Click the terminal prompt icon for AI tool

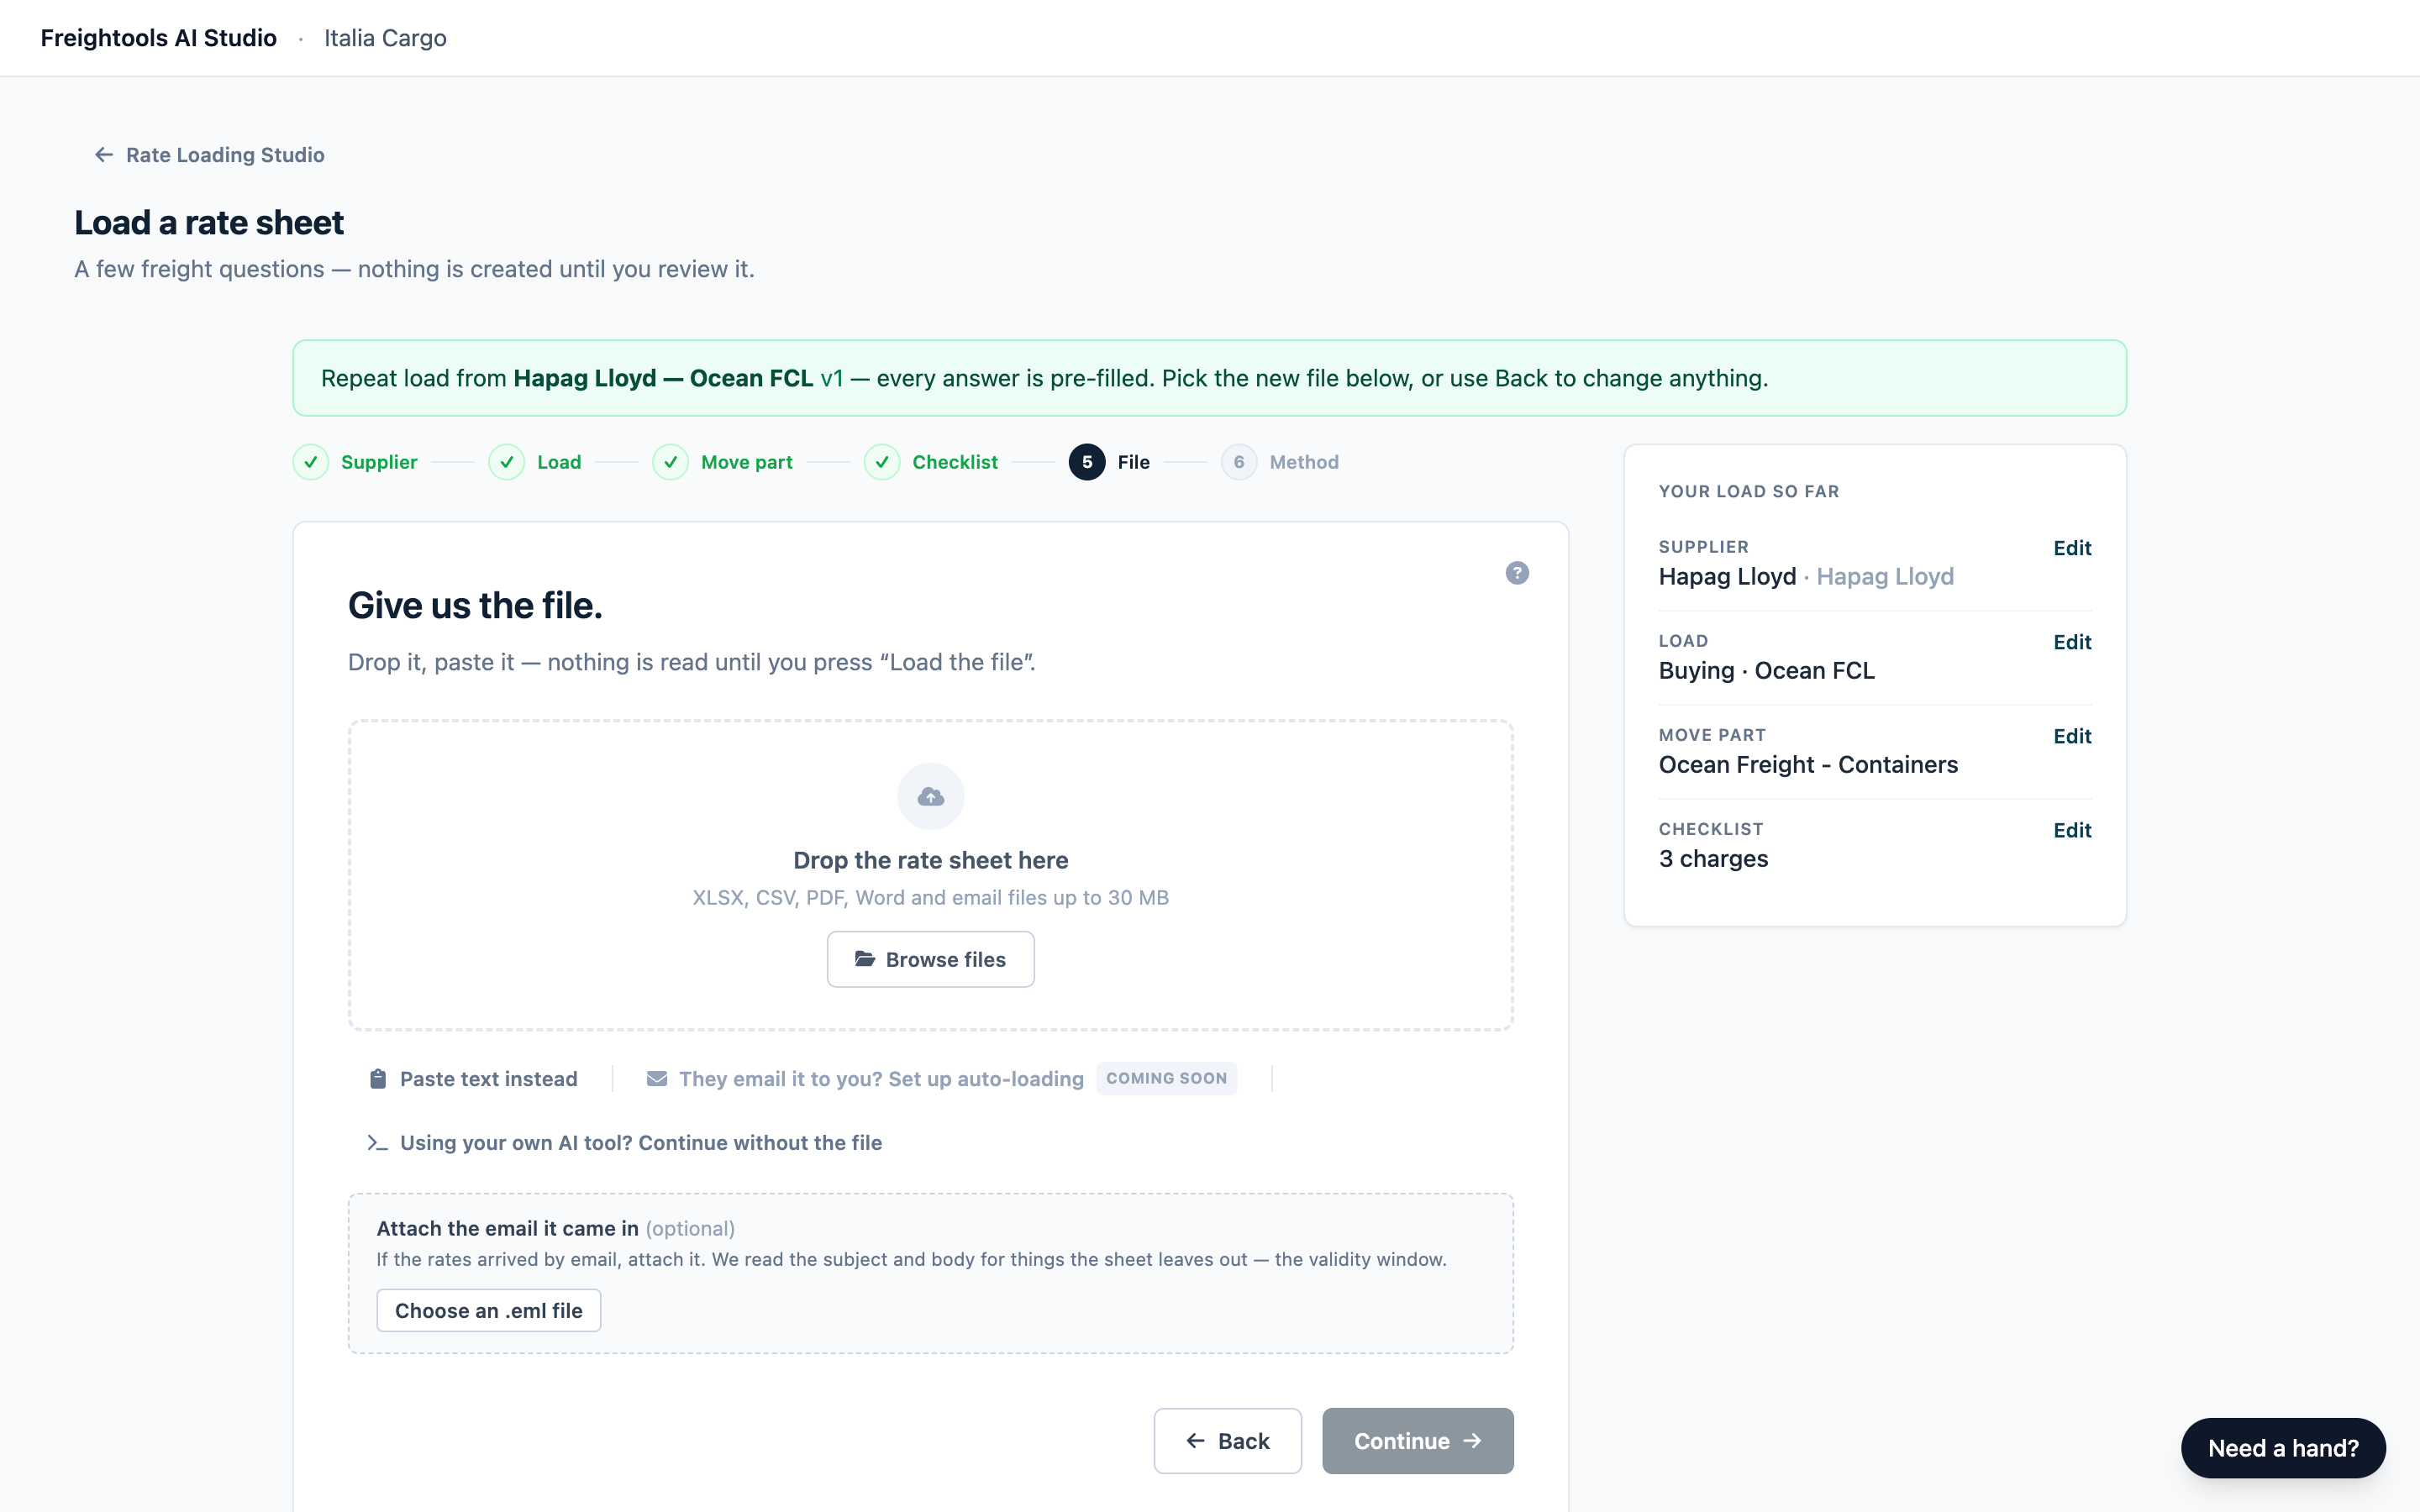(377, 1143)
